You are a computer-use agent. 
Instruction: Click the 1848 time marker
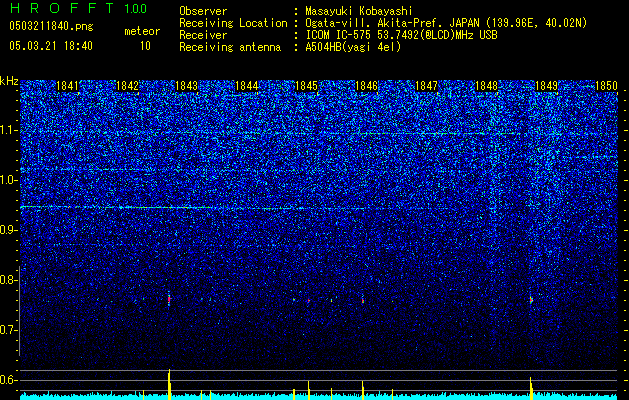(x=486, y=86)
